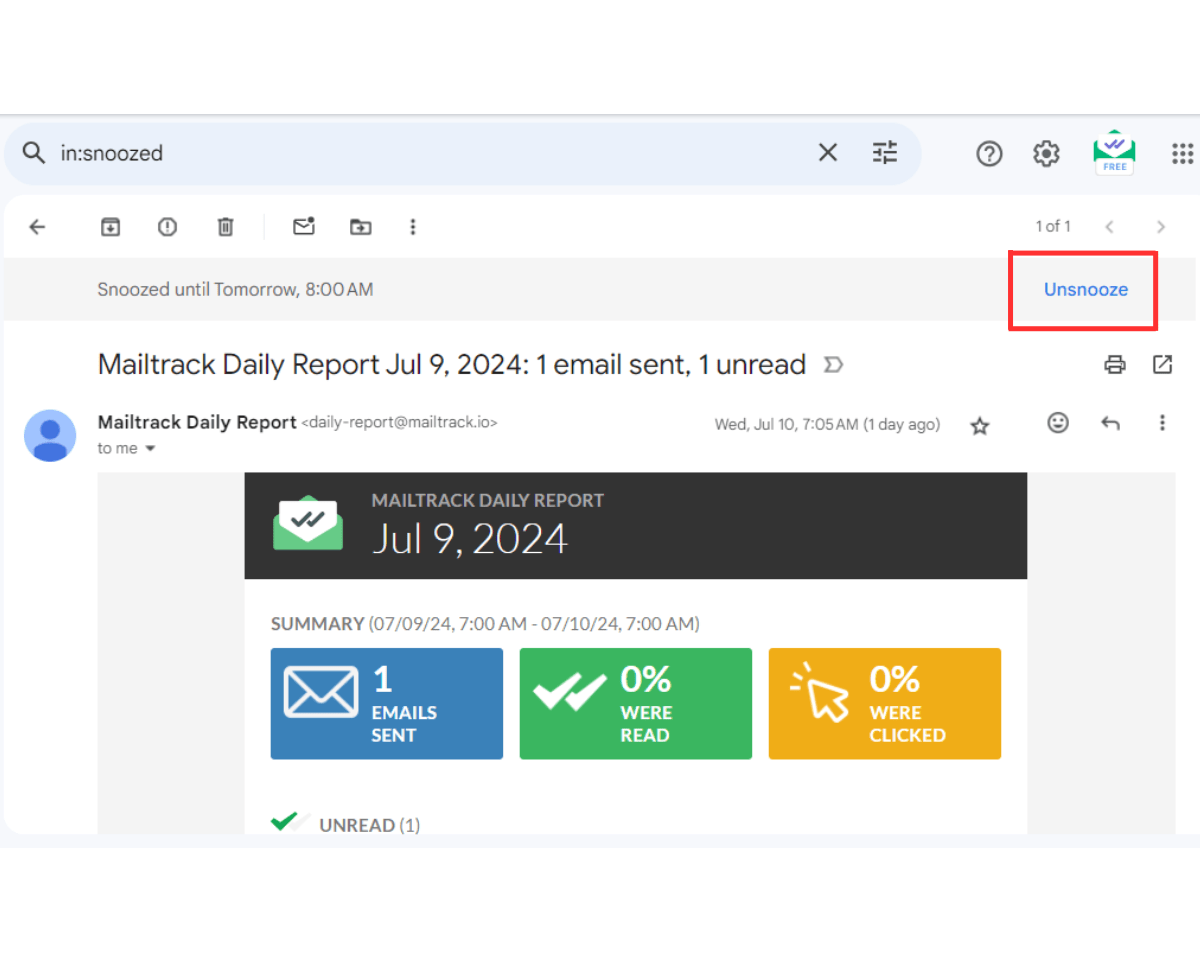Click 'Snoozed until Tomorrow, 8:00 AM' text
This screenshot has width=1200, height=960.
[x=235, y=290]
